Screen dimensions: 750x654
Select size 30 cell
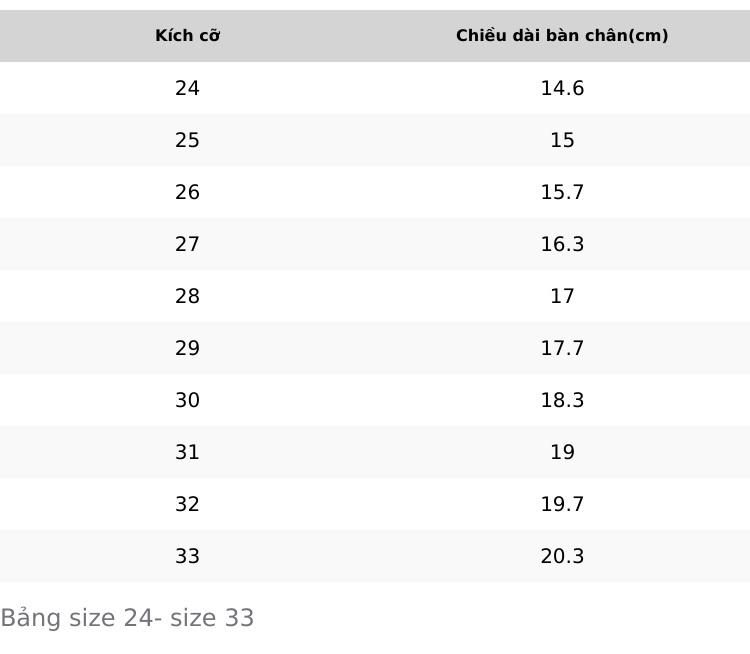point(187,400)
